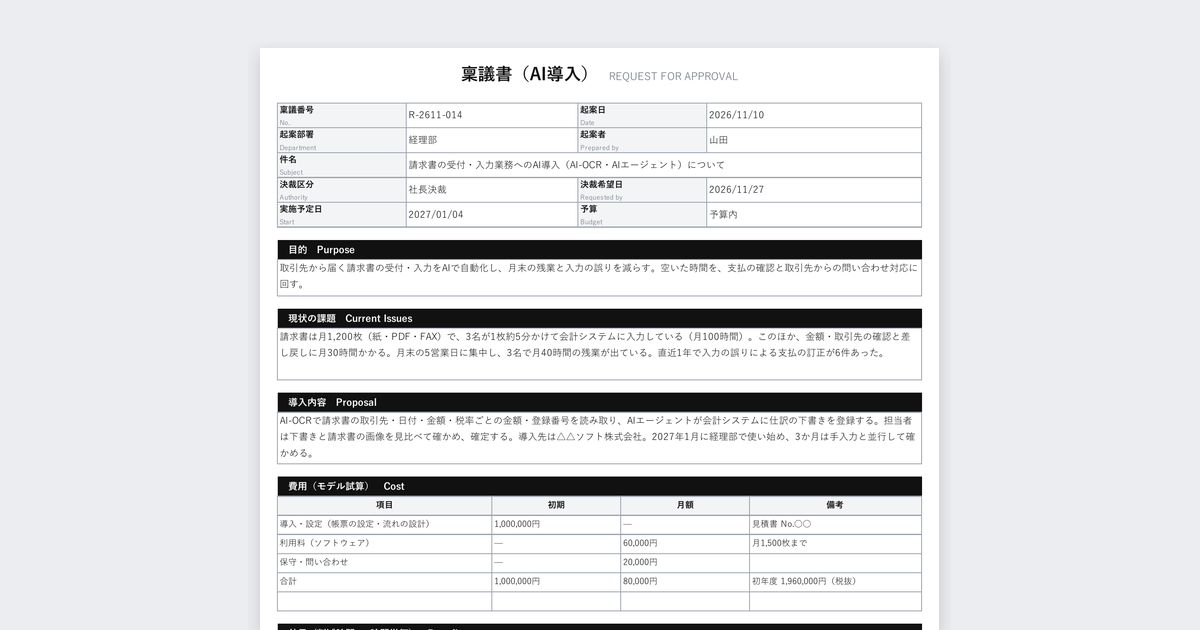Screen dimensions: 1200x630
Task: Click the 起案部署 label cell
Action: [342, 140]
